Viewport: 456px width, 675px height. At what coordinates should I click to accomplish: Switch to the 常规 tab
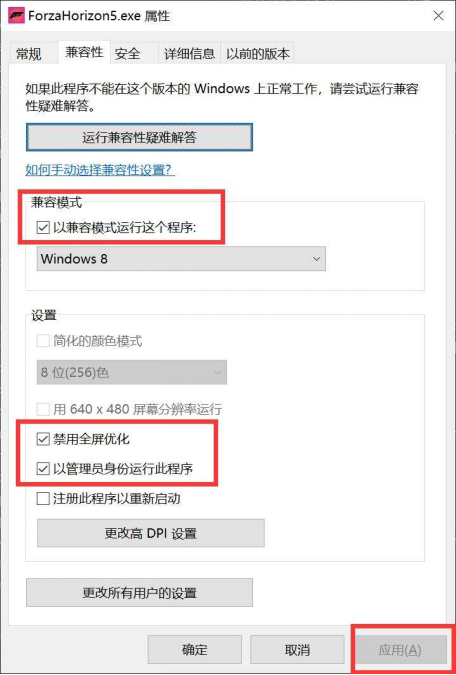click(x=29, y=54)
